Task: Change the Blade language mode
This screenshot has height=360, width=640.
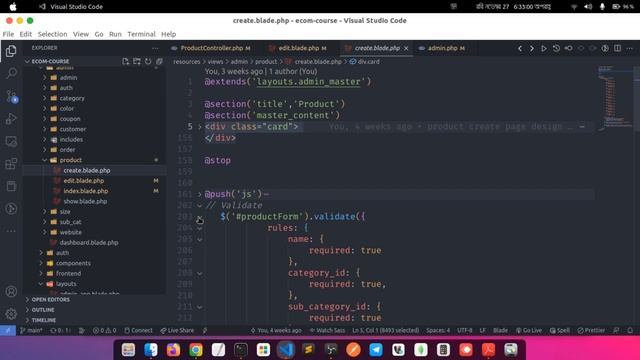Action: click(500, 330)
